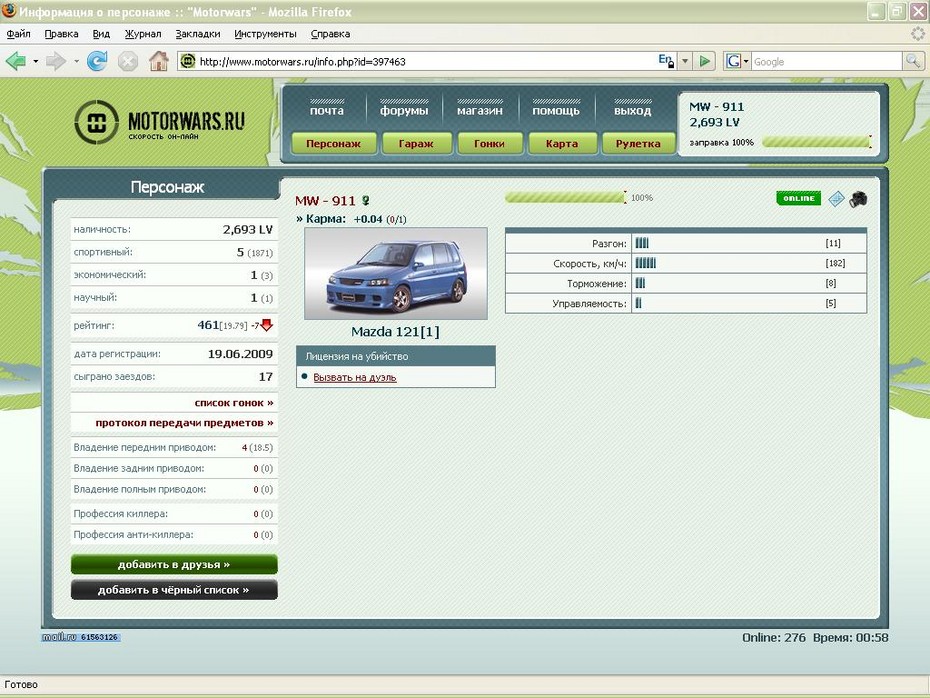The image size is (930, 698).
Task: Click the Firefox Back arrow button
Action: pos(16,61)
